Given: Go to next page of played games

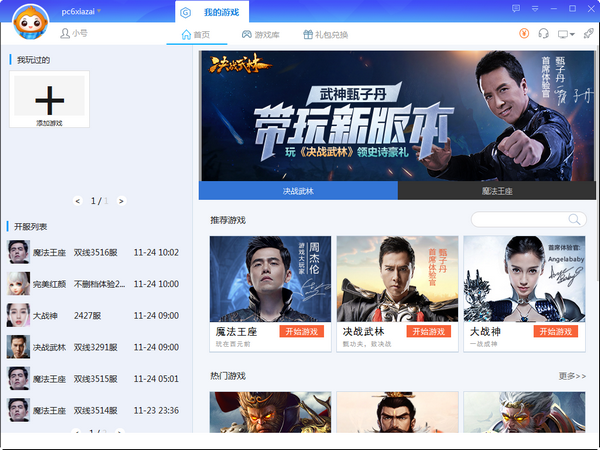Looking at the screenshot, I should tap(121, 201).
